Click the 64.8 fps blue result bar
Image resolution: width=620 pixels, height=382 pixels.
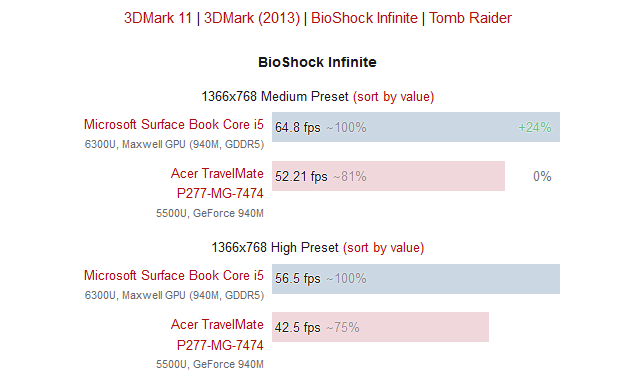pyautogui.click(x=416, y=127)
